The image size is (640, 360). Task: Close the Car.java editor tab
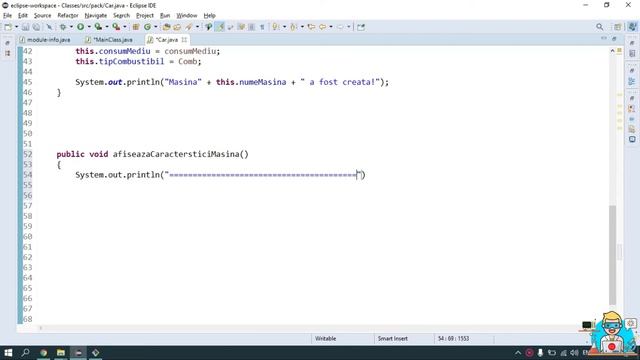(x=184, y=40)
